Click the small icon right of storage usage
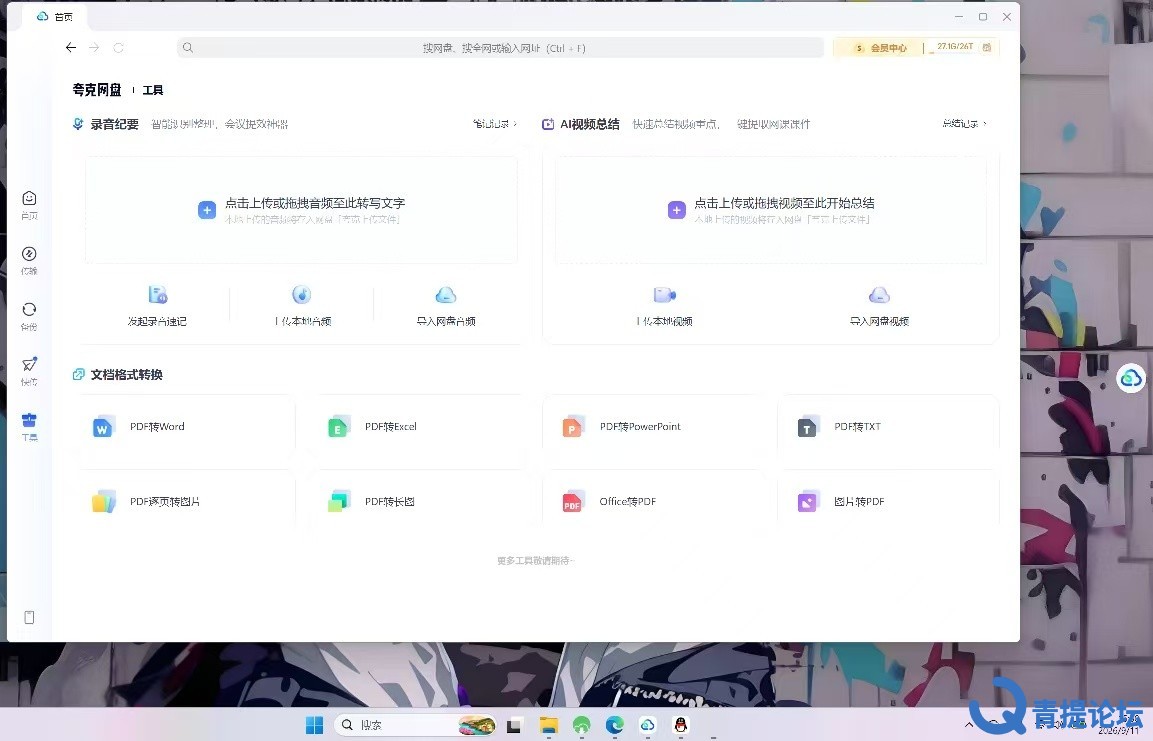This screenshot has height=741, width=1153. point(987,48)
